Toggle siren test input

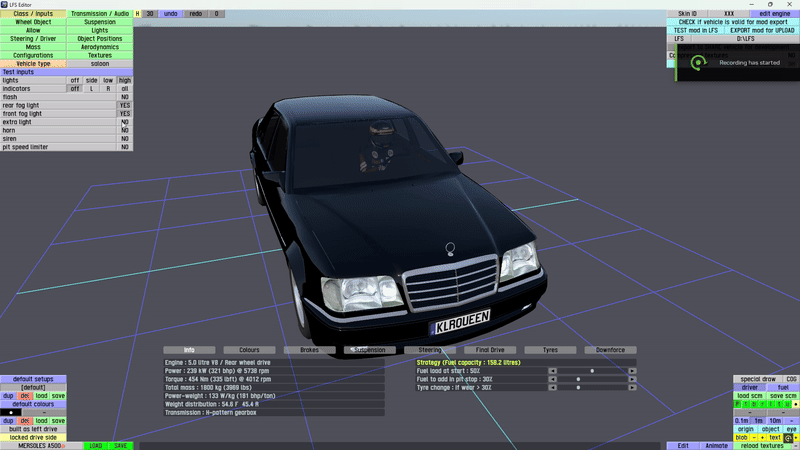[125, 139]
